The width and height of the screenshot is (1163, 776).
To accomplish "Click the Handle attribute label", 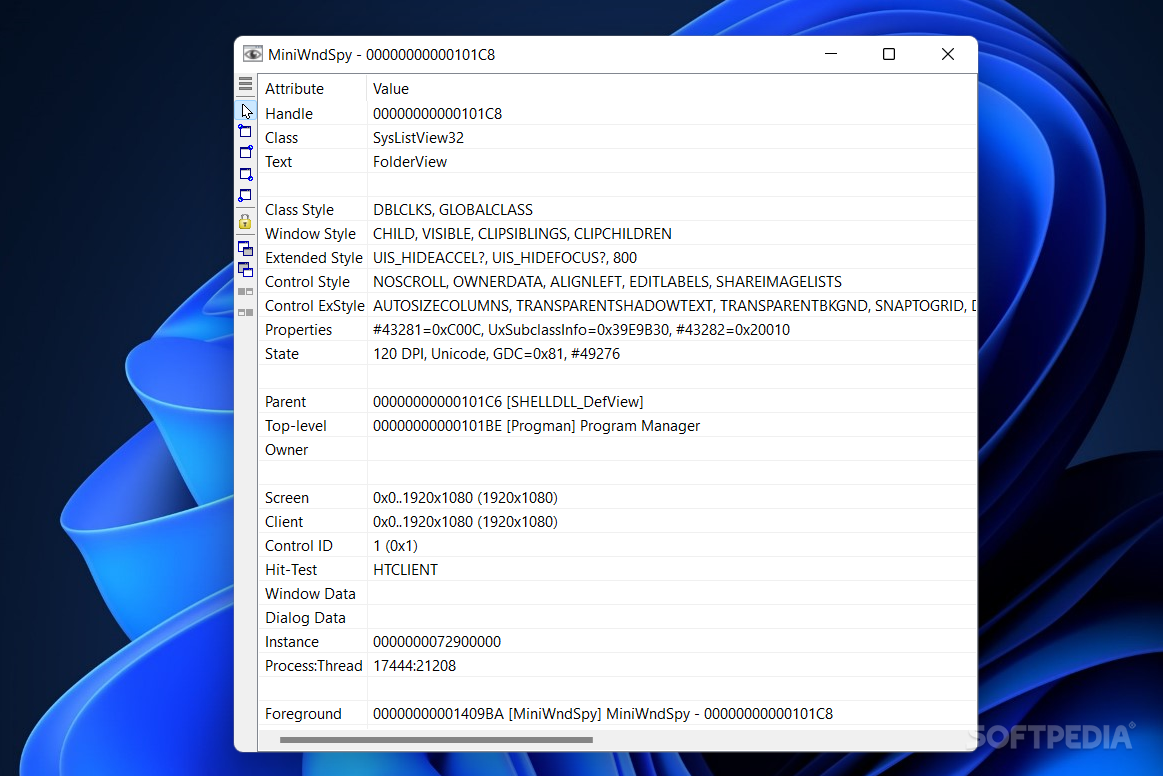I will tap(289, 114).
